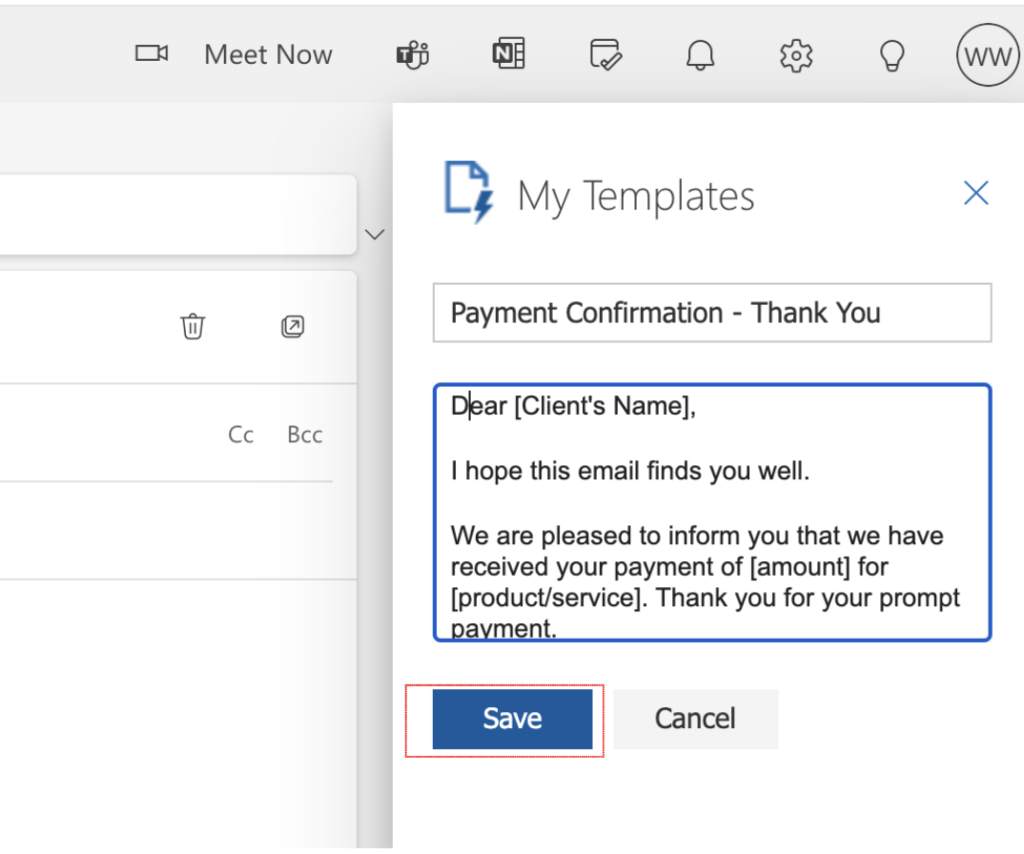
Task: Select the template title field
Action: tap(712, 312)
